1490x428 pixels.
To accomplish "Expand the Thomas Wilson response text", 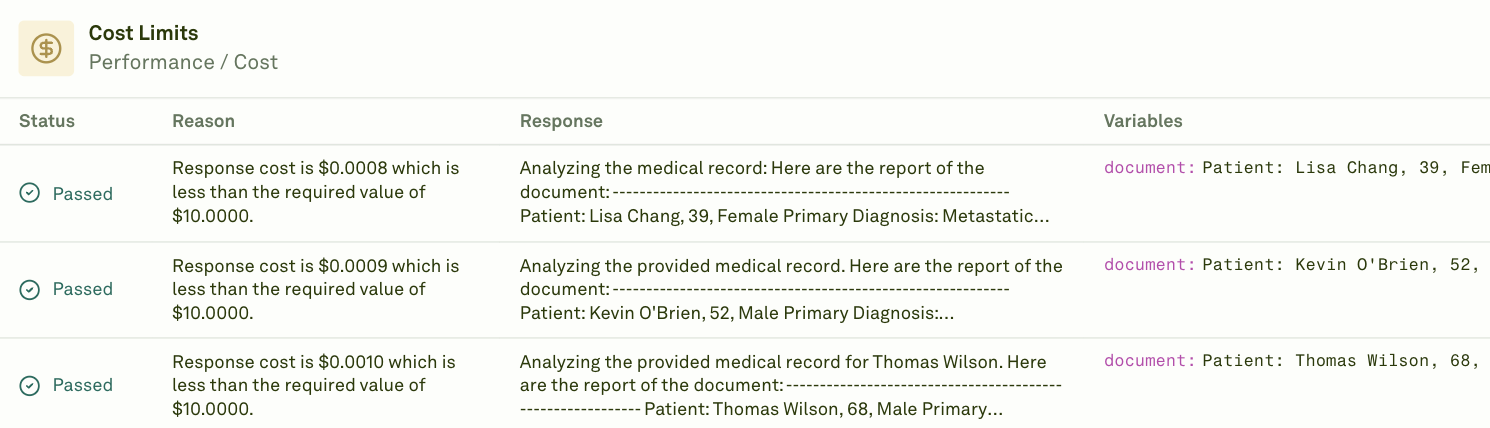I will (x=791, y=385).
